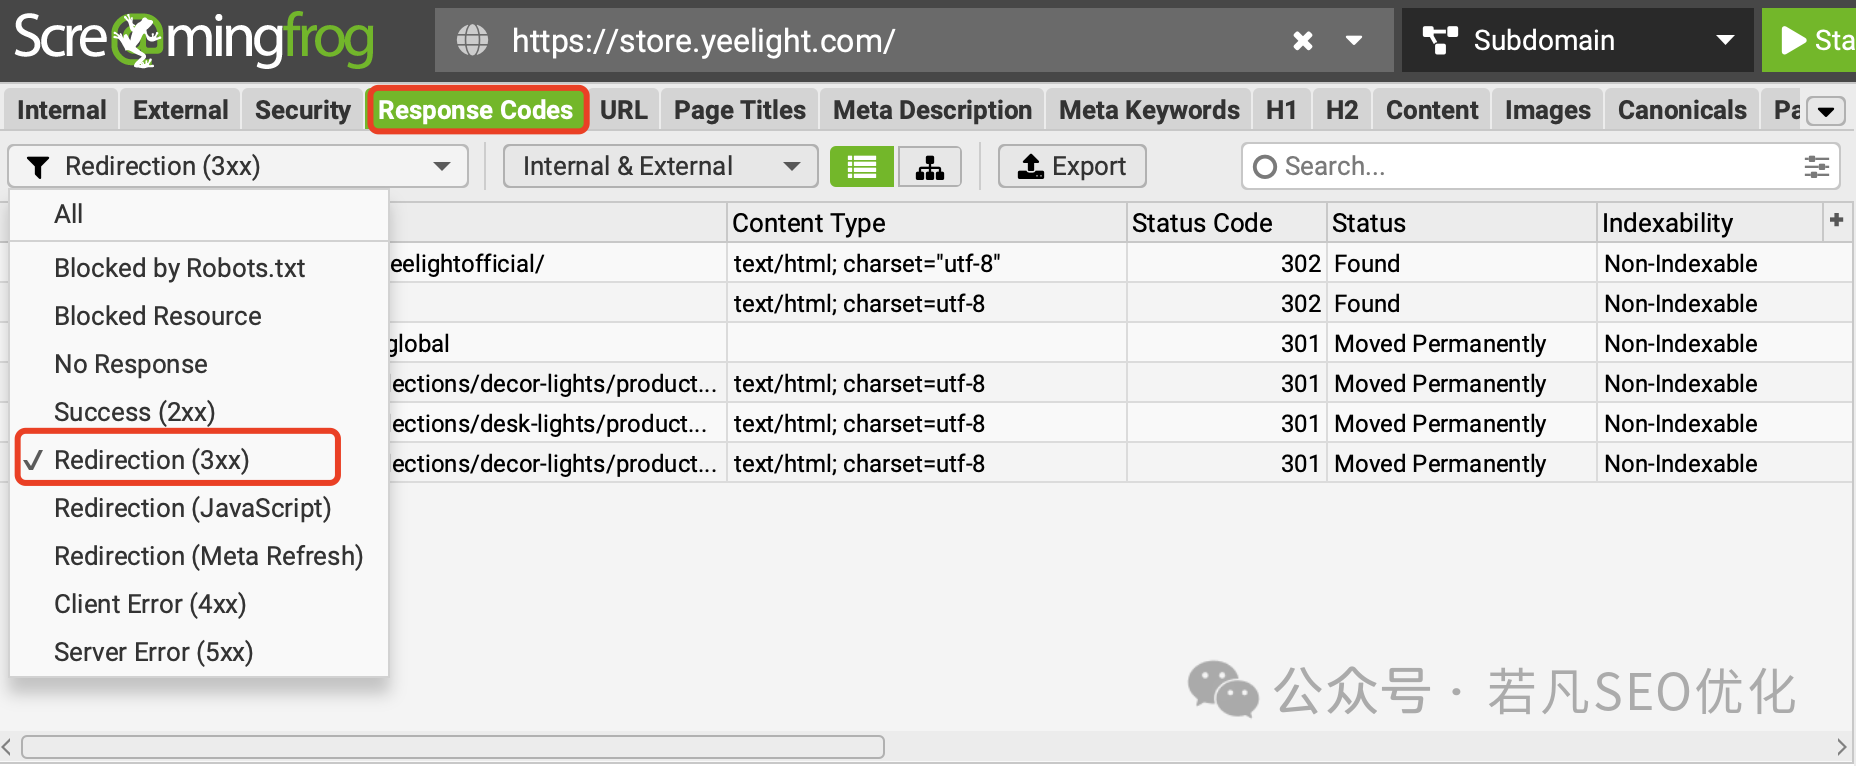Click the funnel filter icon
The height and width of the screenshot is (766, 1856).
(38, 167)
